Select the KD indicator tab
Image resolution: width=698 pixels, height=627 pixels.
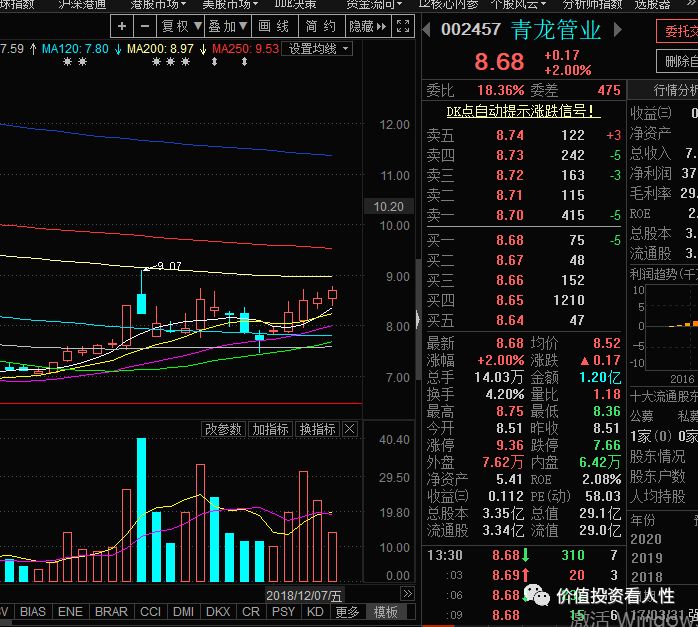315,611
